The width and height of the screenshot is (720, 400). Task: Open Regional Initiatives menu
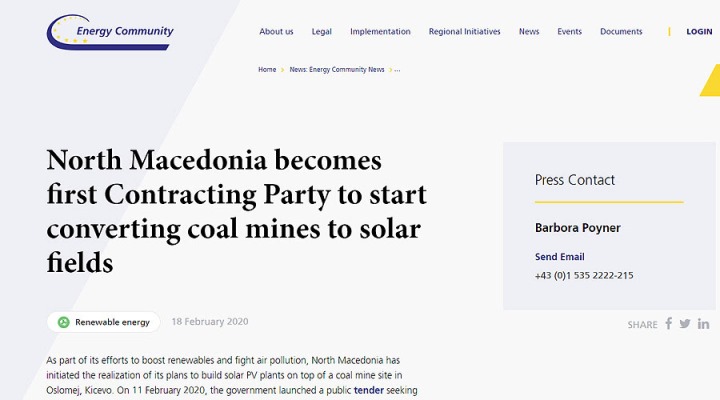click(464, 32)
